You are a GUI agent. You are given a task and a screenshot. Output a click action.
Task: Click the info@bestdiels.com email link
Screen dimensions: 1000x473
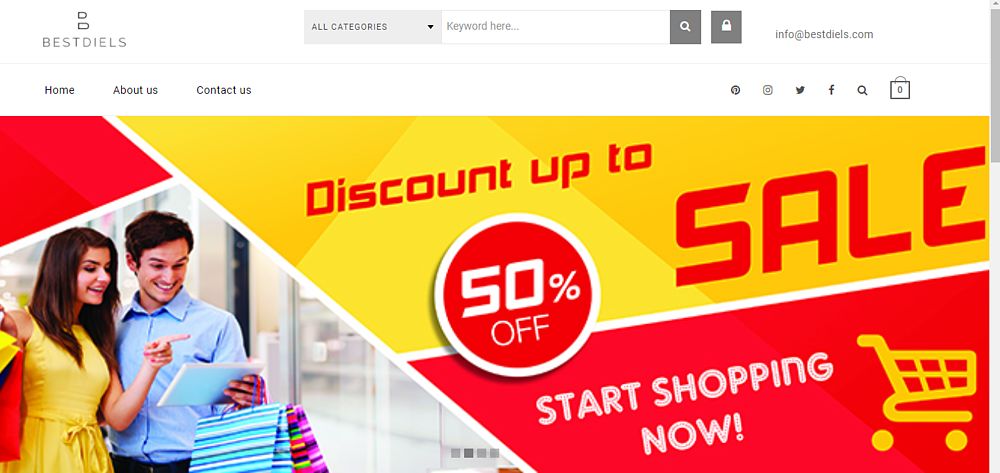pos(824,34)
